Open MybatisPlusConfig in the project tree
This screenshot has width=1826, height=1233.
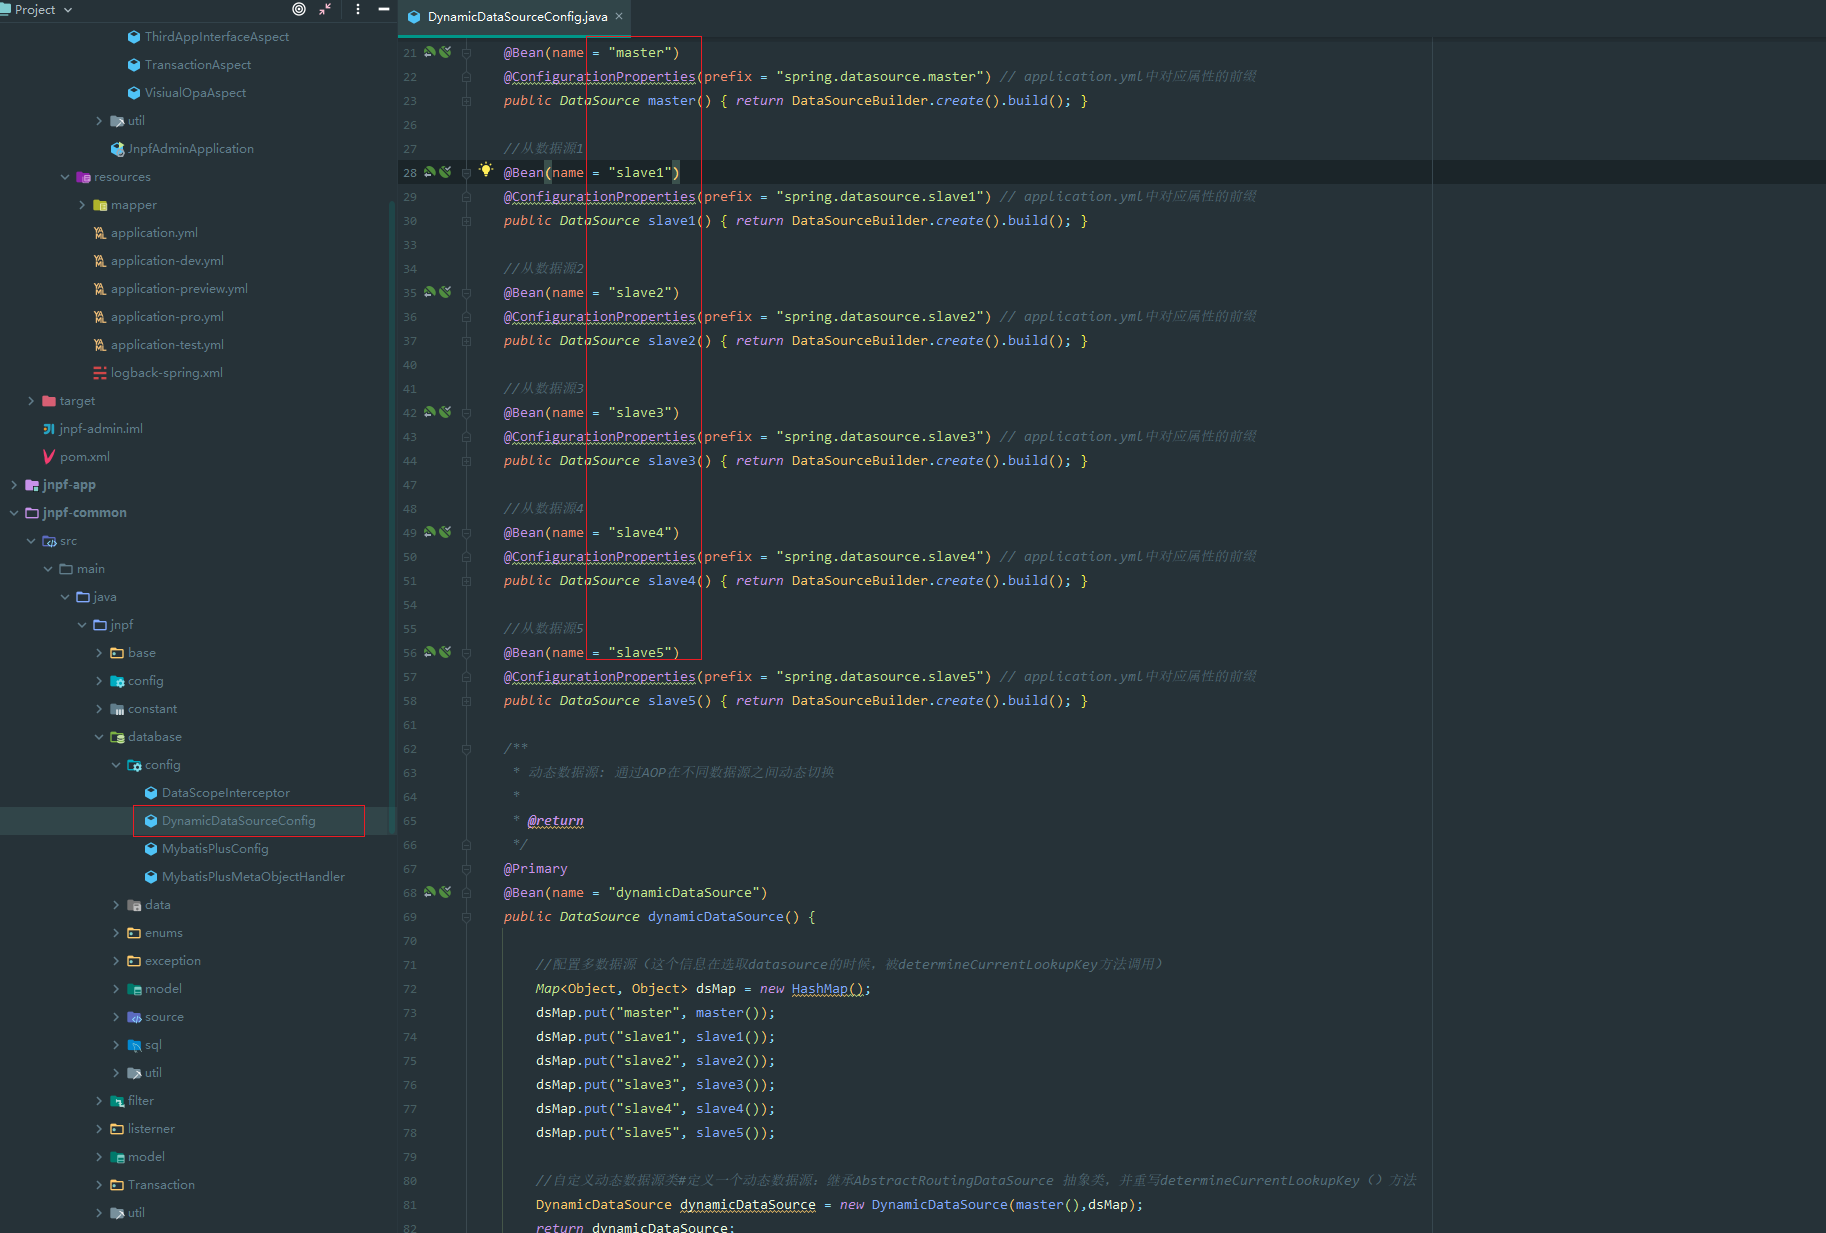[x=215, y=849]
